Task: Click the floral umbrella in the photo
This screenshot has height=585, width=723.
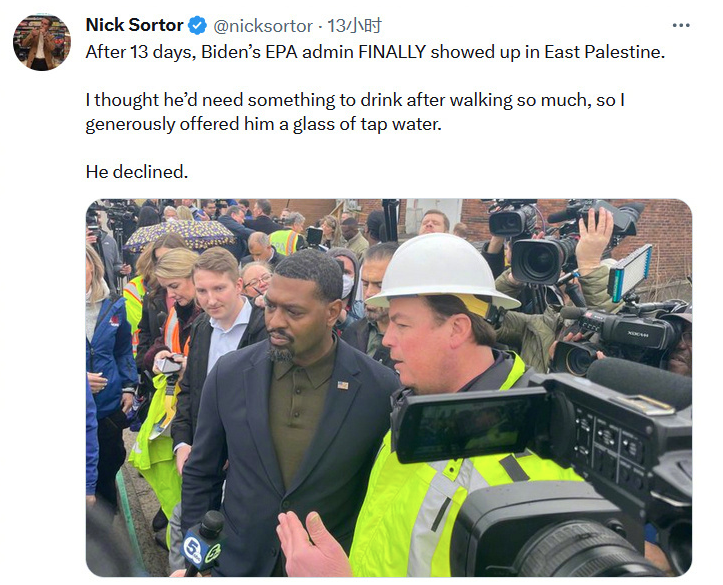Action: click(180, 234)
